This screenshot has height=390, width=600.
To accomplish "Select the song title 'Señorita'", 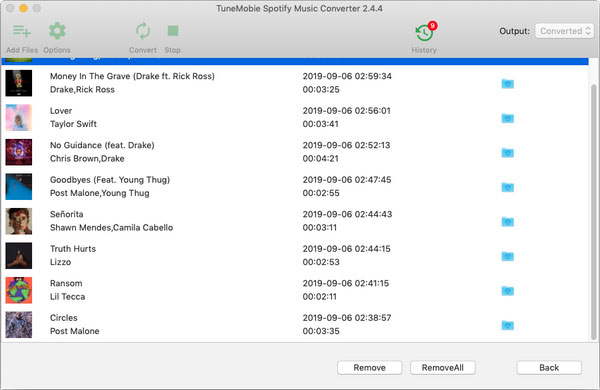I will 67,214.
